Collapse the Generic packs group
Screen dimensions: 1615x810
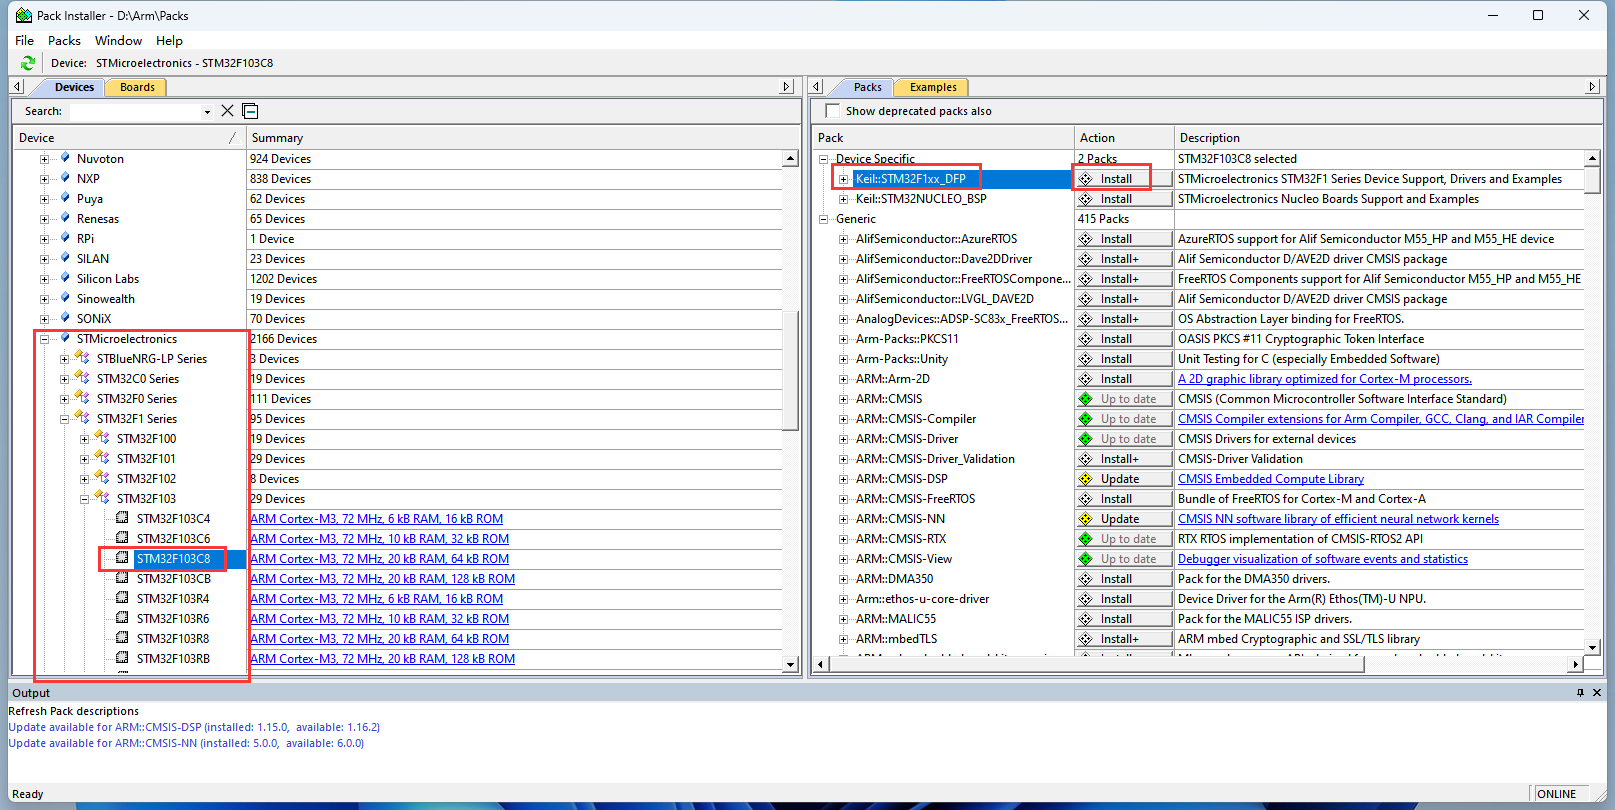[823, 219]
